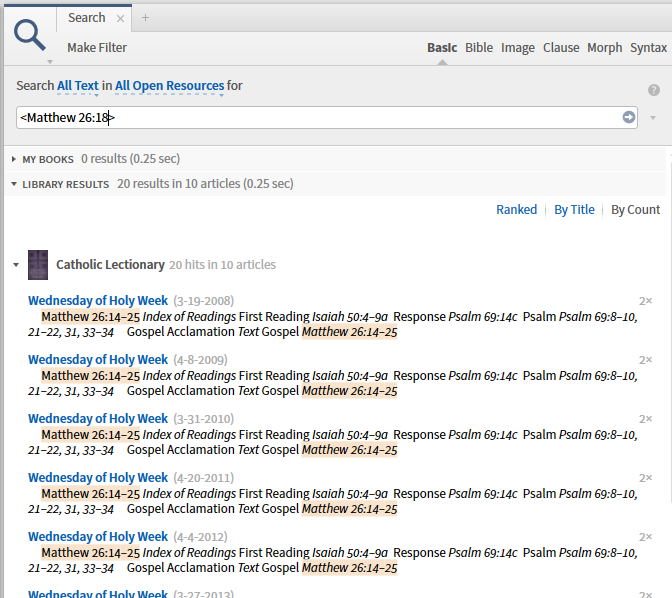The image size is (672, 598).
Task: Collapse the LIBRARY RESULTS section
Action: pos(14,184)
